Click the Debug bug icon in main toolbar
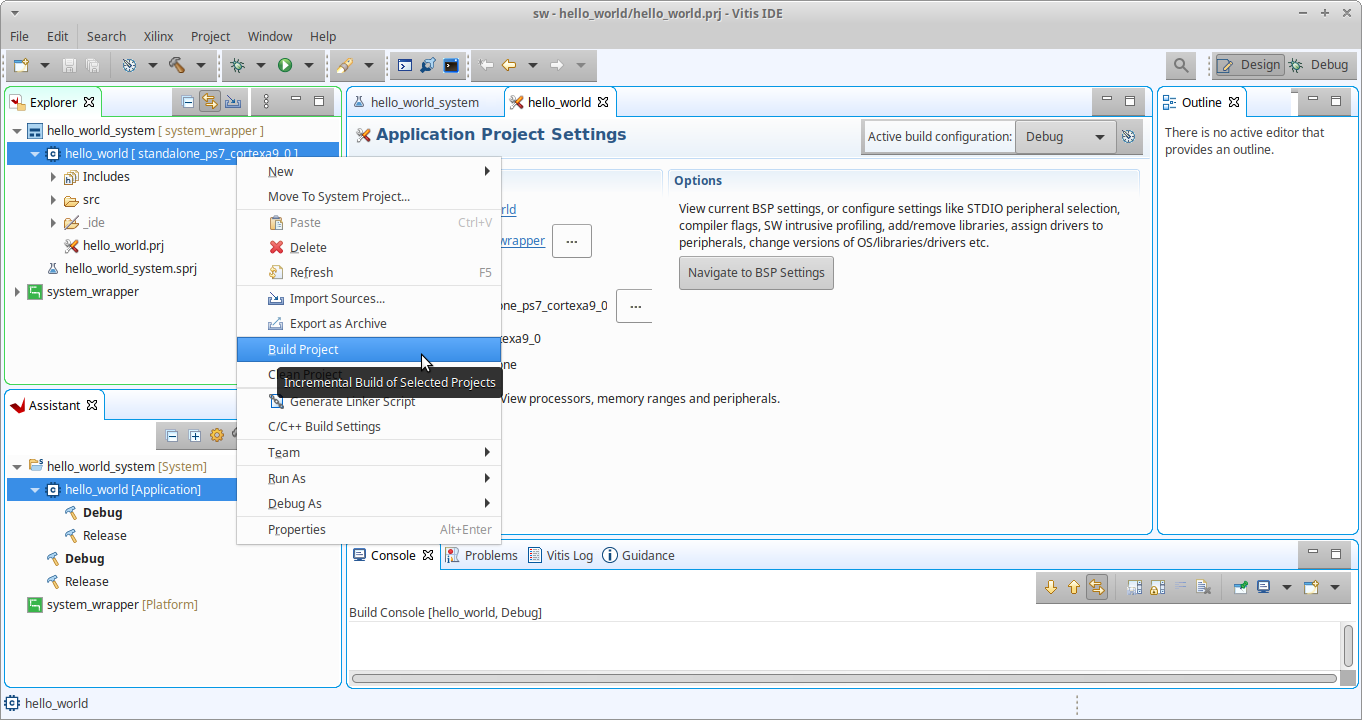The height and width of the screenshot is (720, 1362). (237, 65)
